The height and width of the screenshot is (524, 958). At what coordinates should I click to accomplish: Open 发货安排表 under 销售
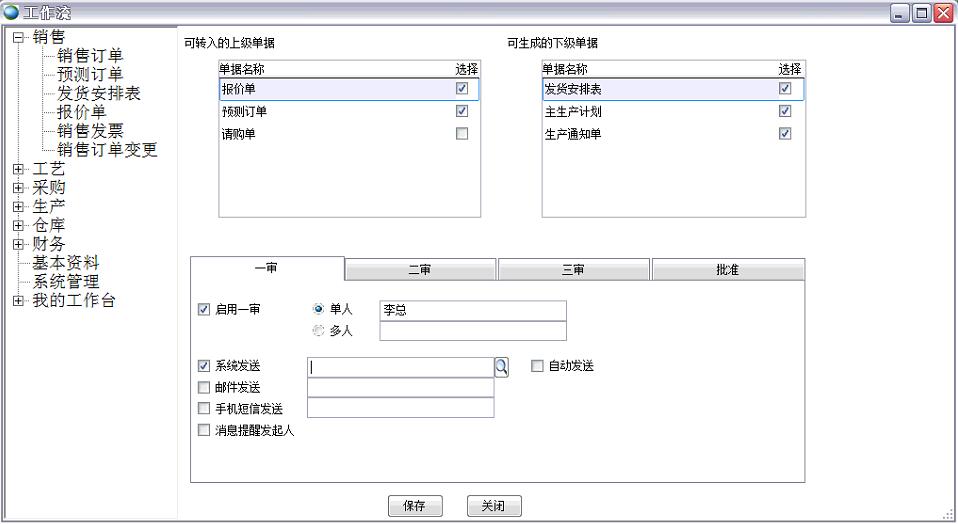point(98,93)
